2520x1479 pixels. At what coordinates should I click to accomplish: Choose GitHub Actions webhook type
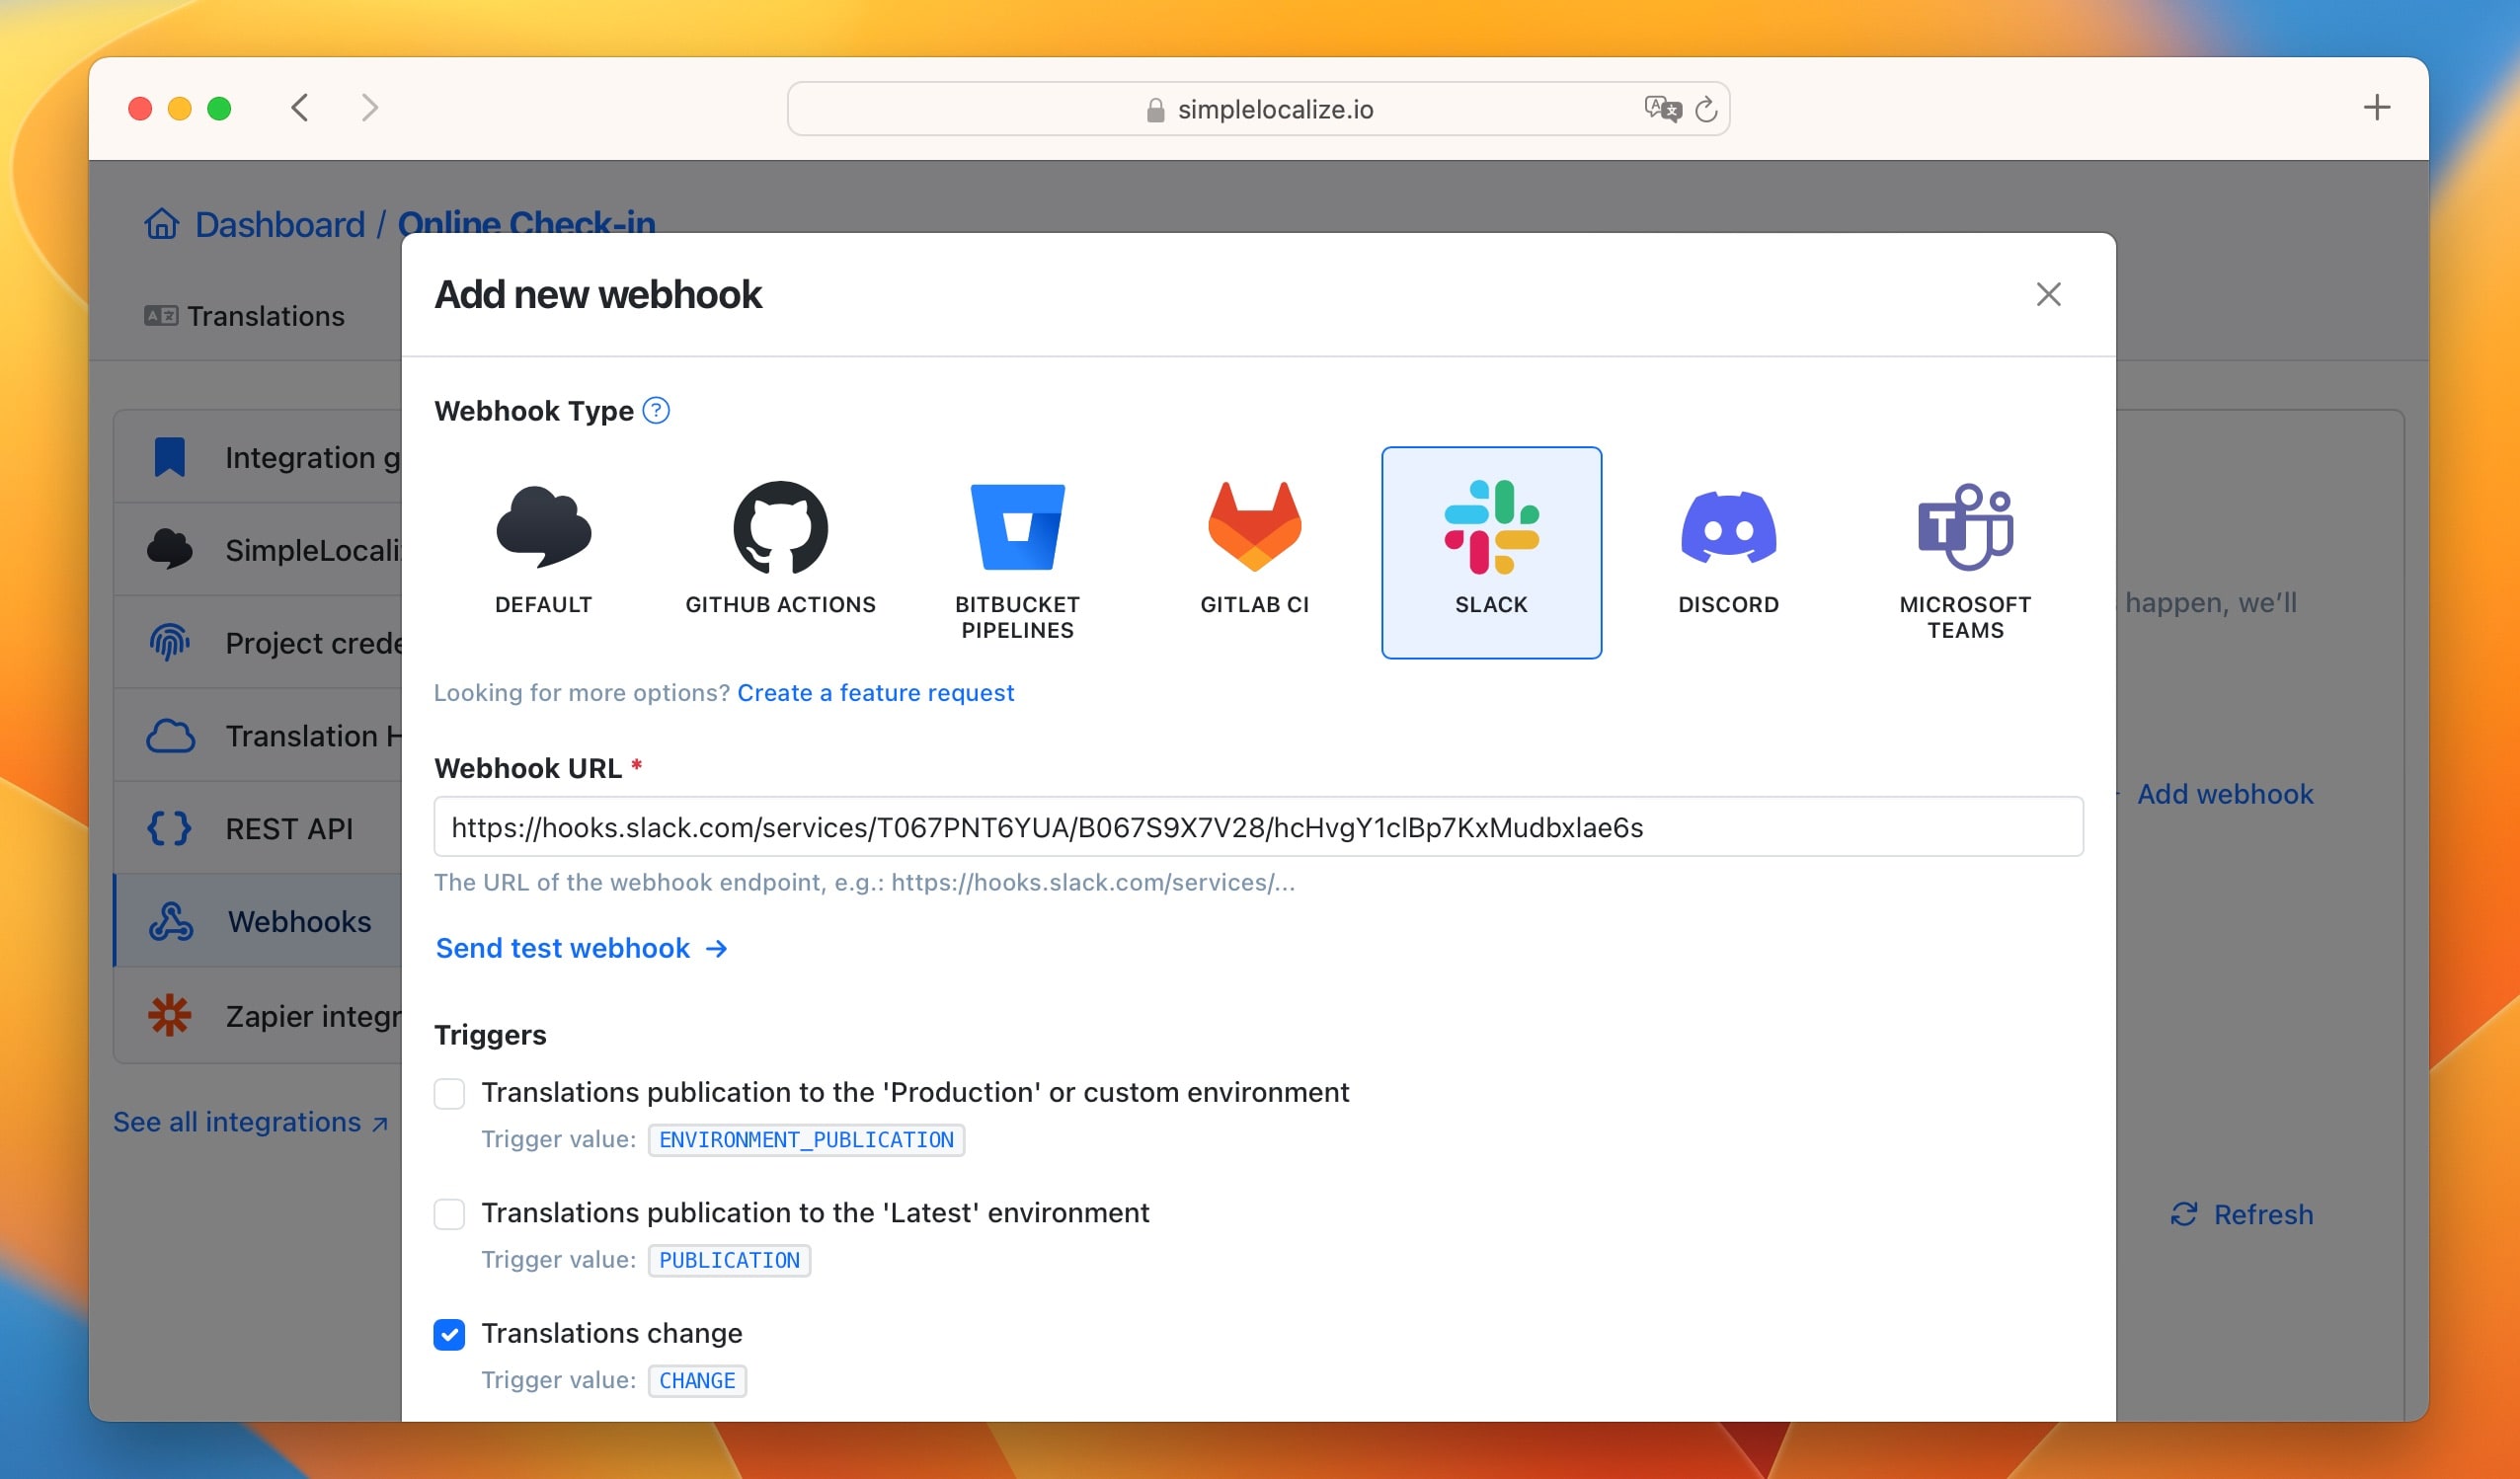click(x=780, y=552)
